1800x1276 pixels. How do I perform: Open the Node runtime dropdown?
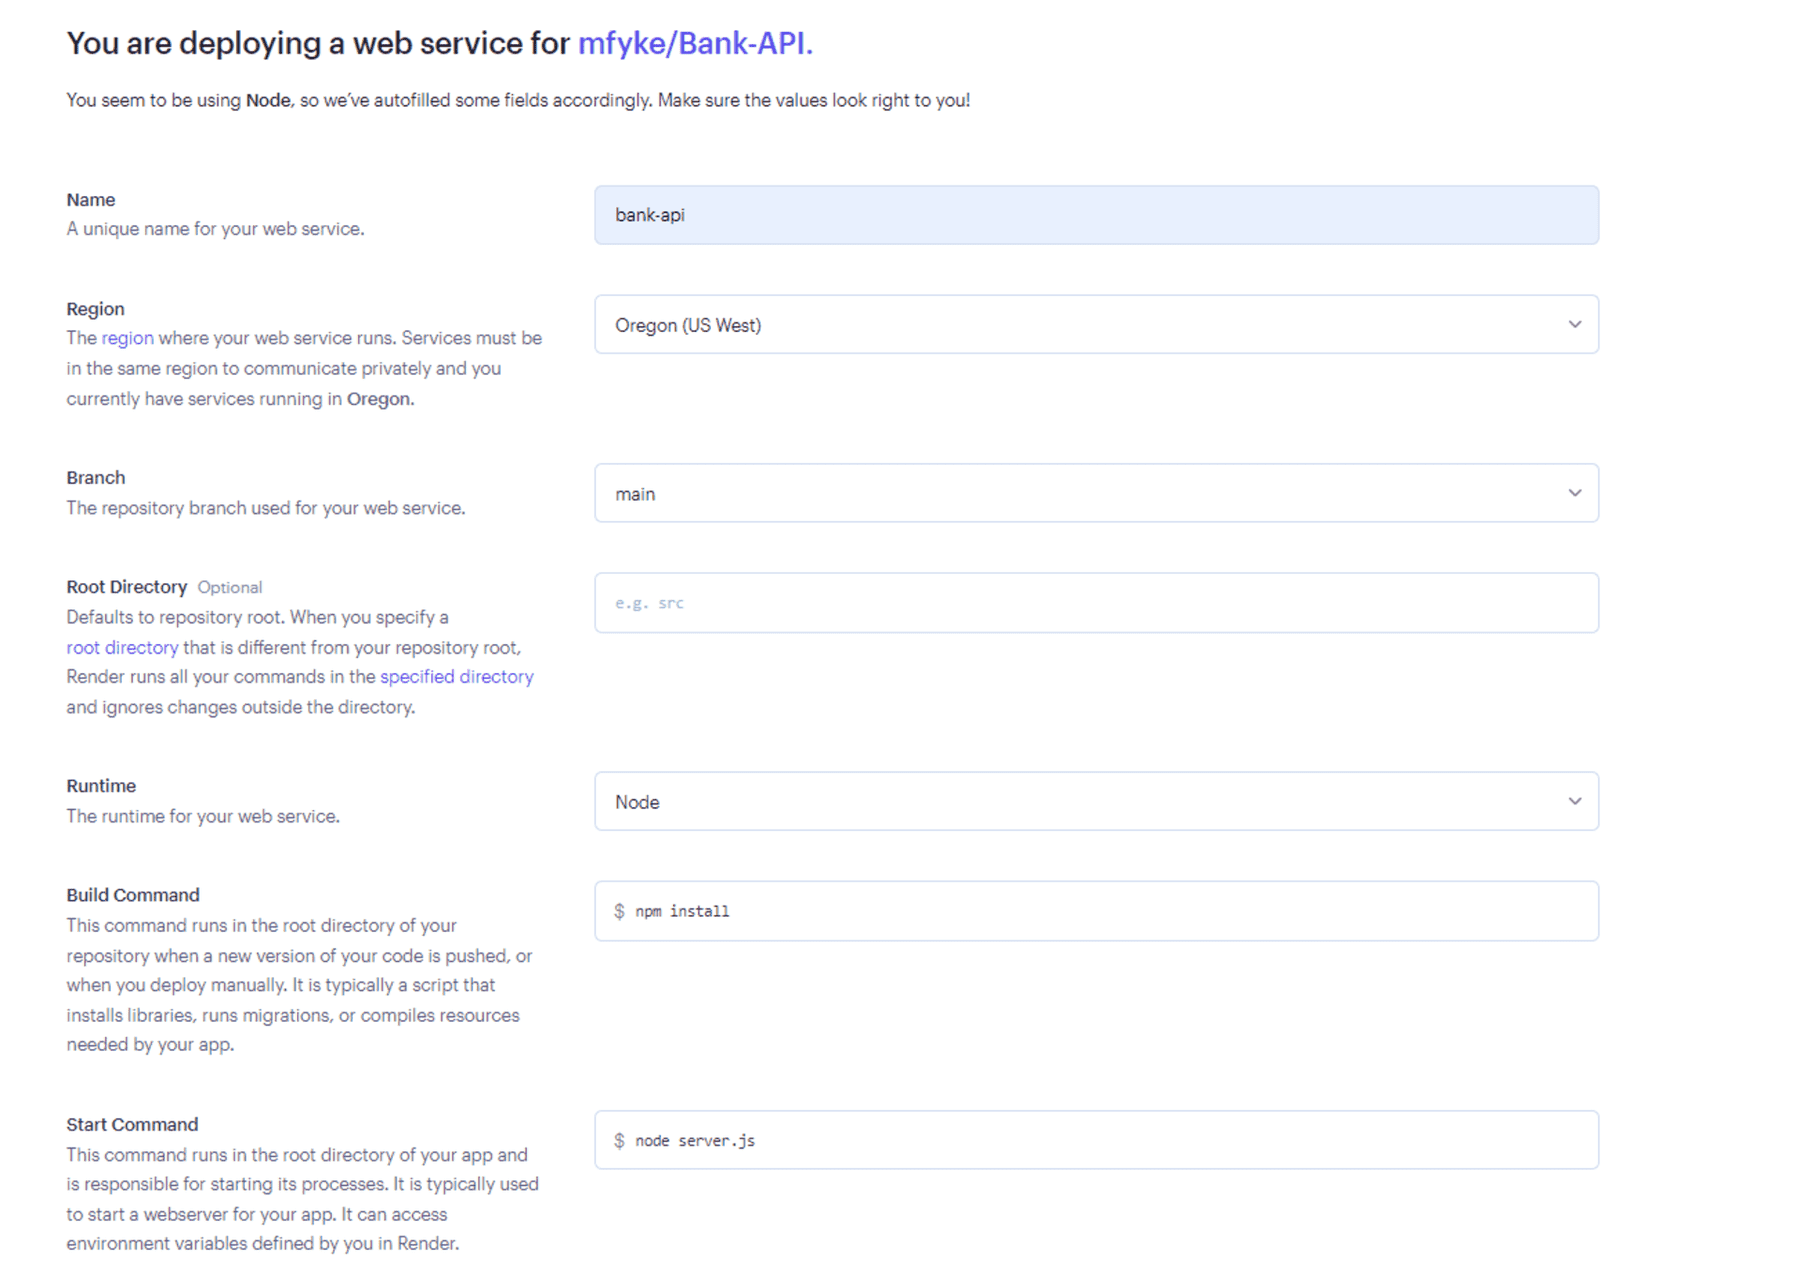coord(1095,802)
